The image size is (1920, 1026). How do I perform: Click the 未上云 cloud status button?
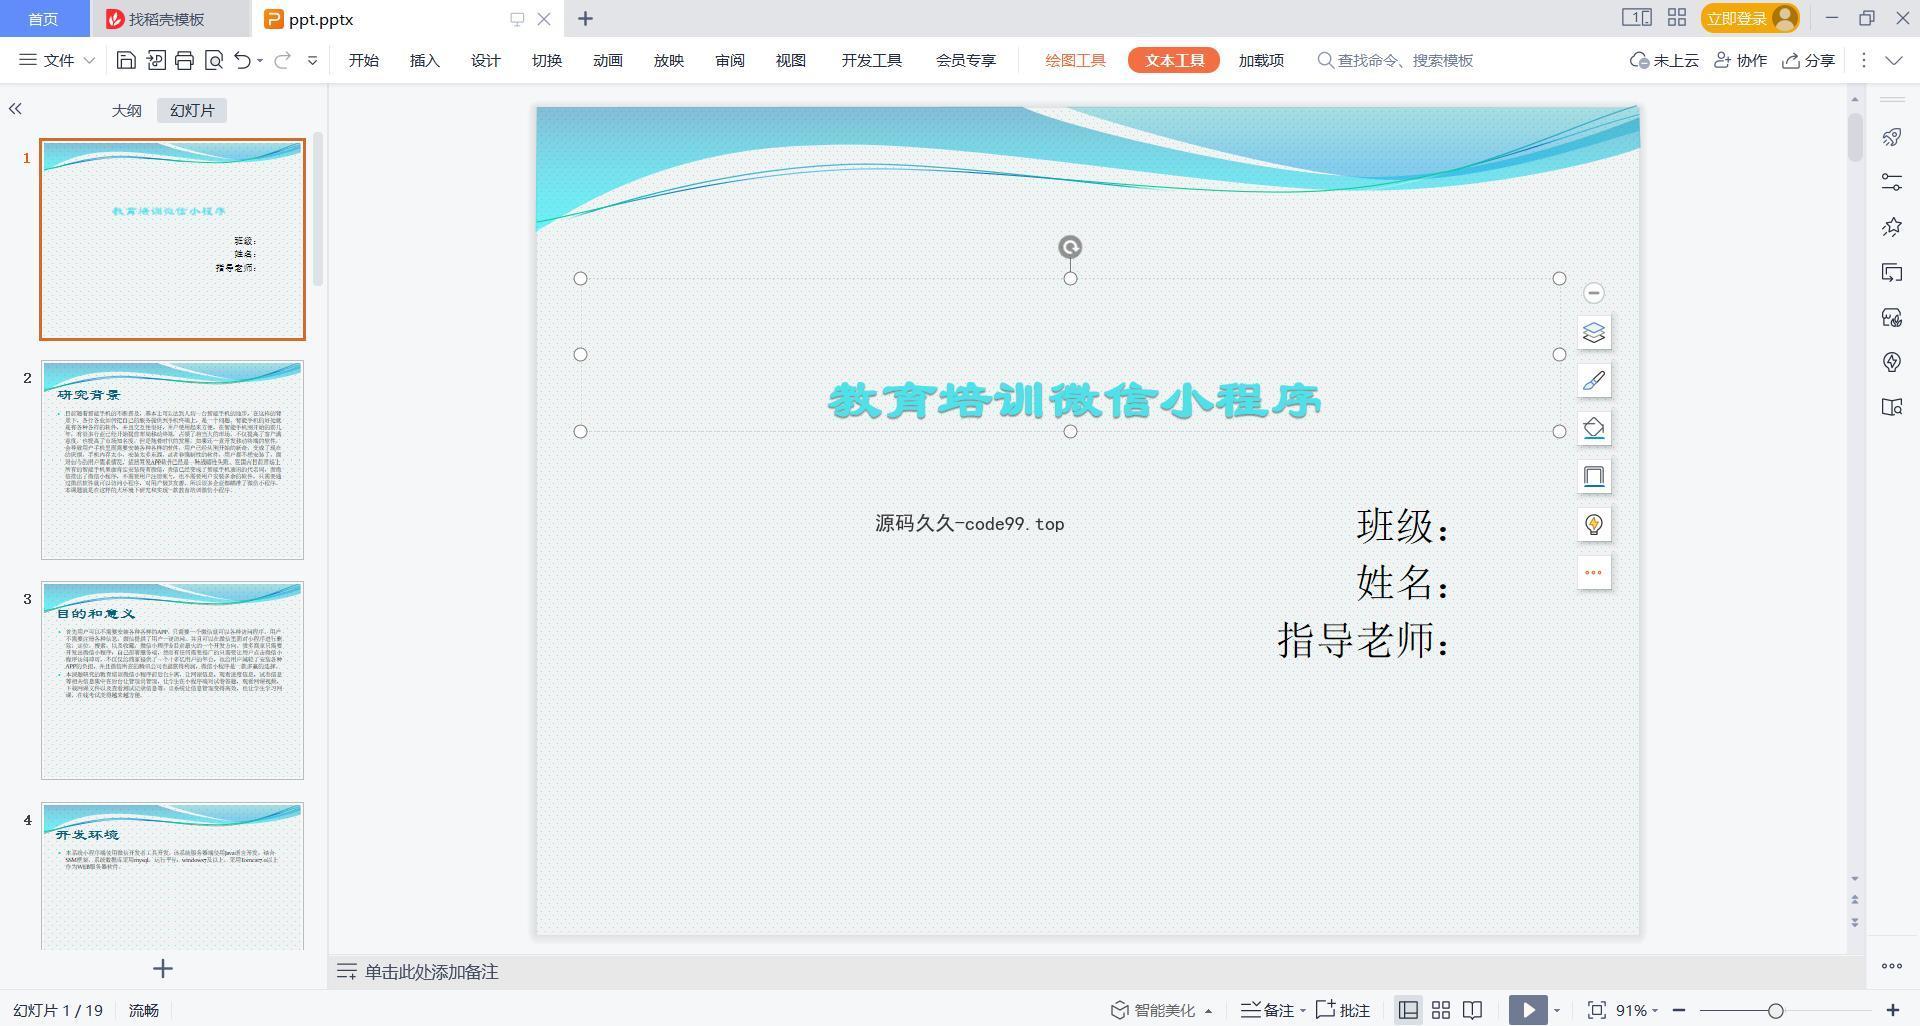point(1664,60)
